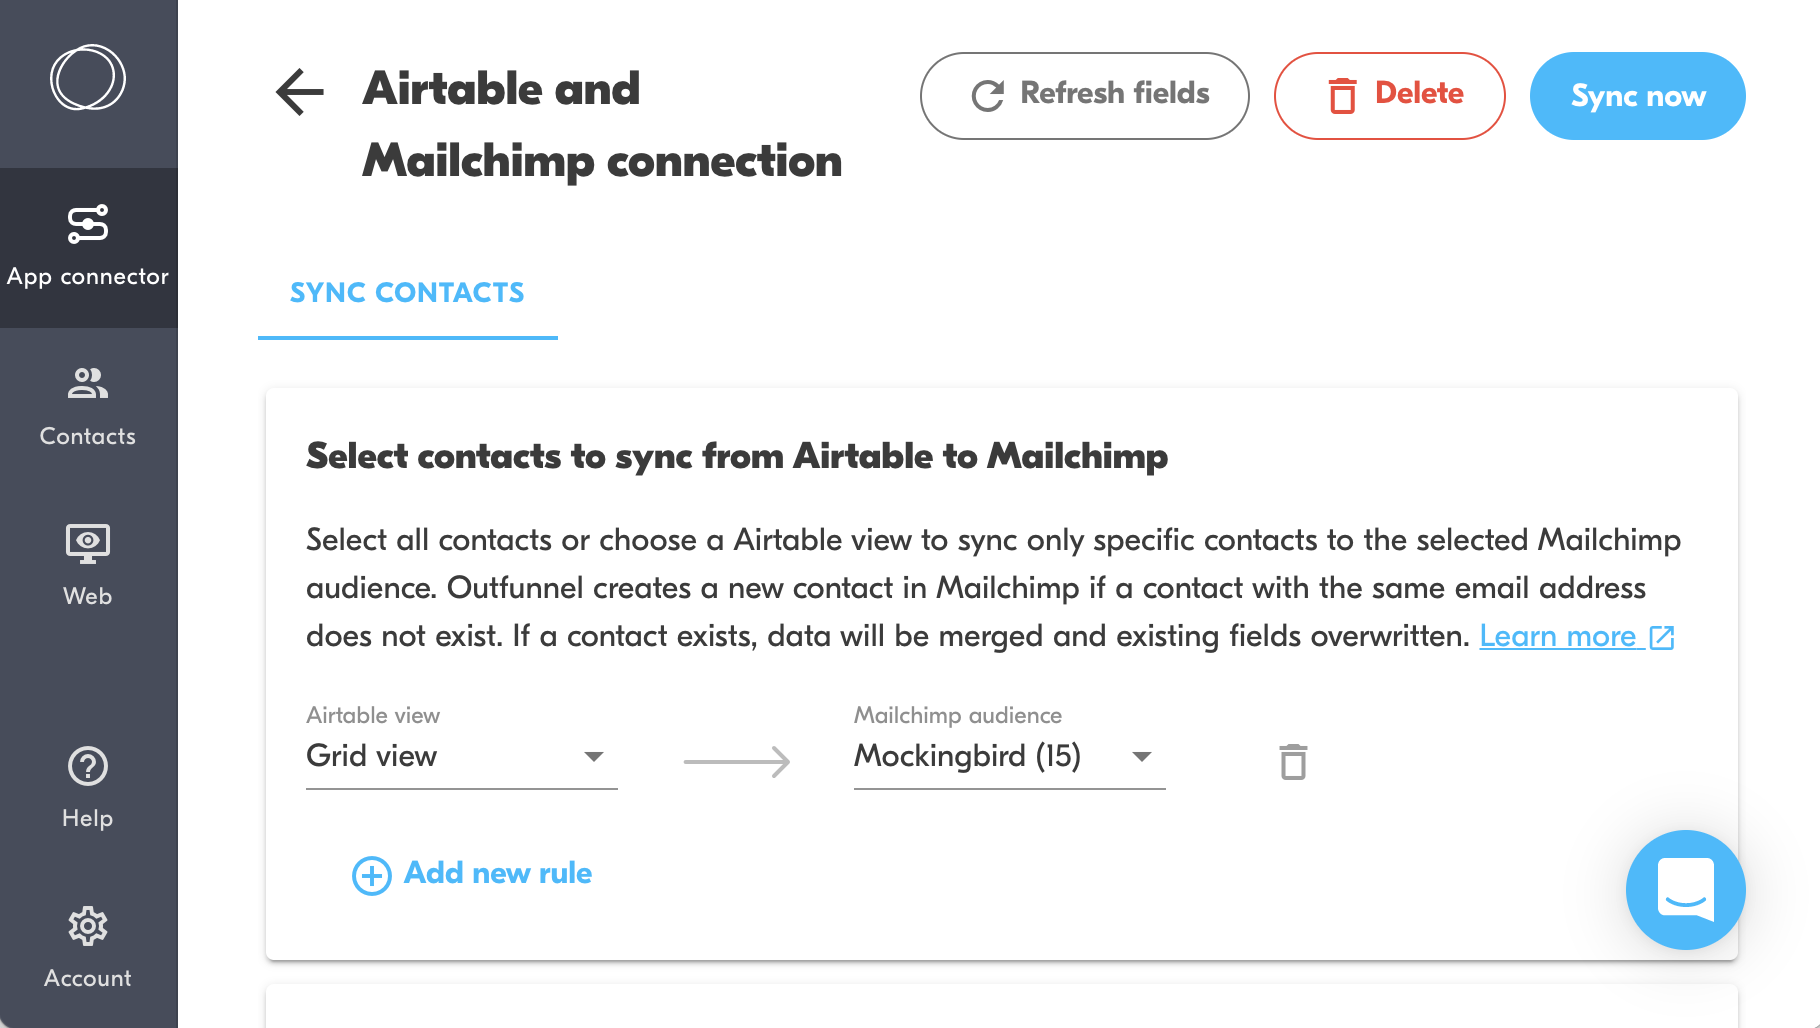Click the back arrow icon

[x=300, y=92]
